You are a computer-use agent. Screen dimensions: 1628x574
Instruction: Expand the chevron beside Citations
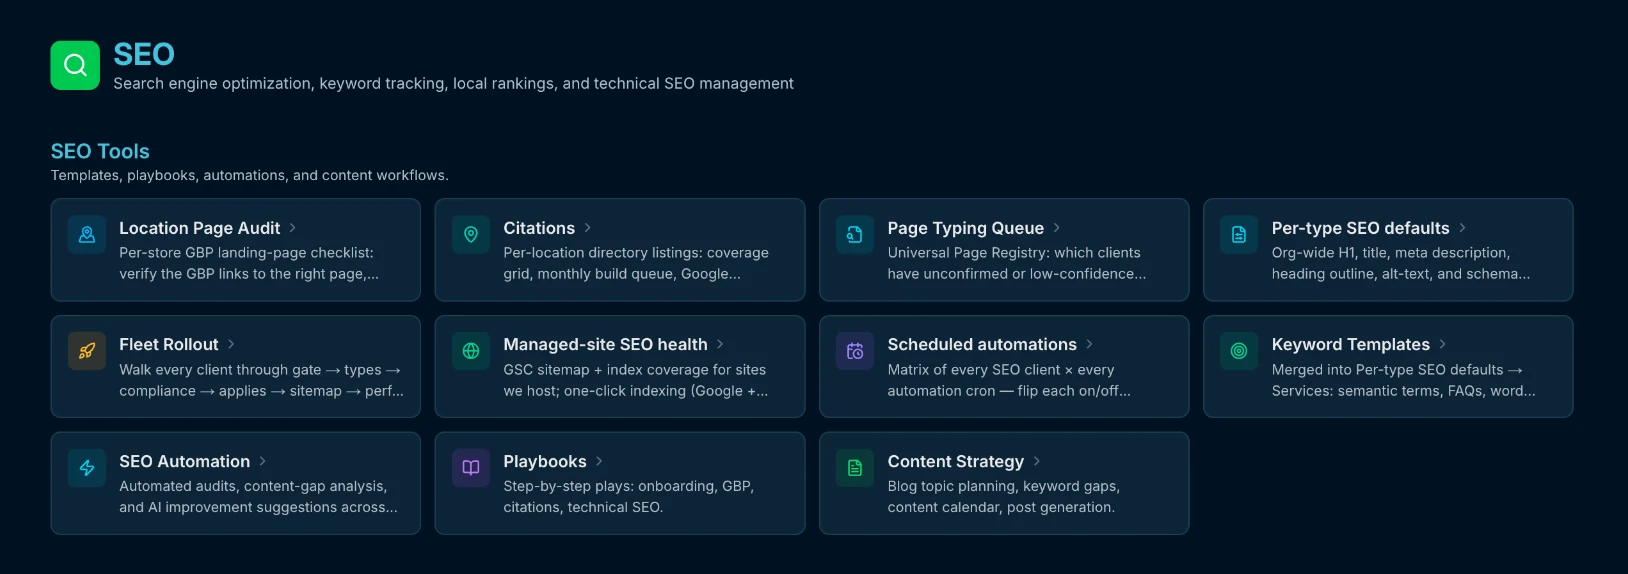pos(587,228)
